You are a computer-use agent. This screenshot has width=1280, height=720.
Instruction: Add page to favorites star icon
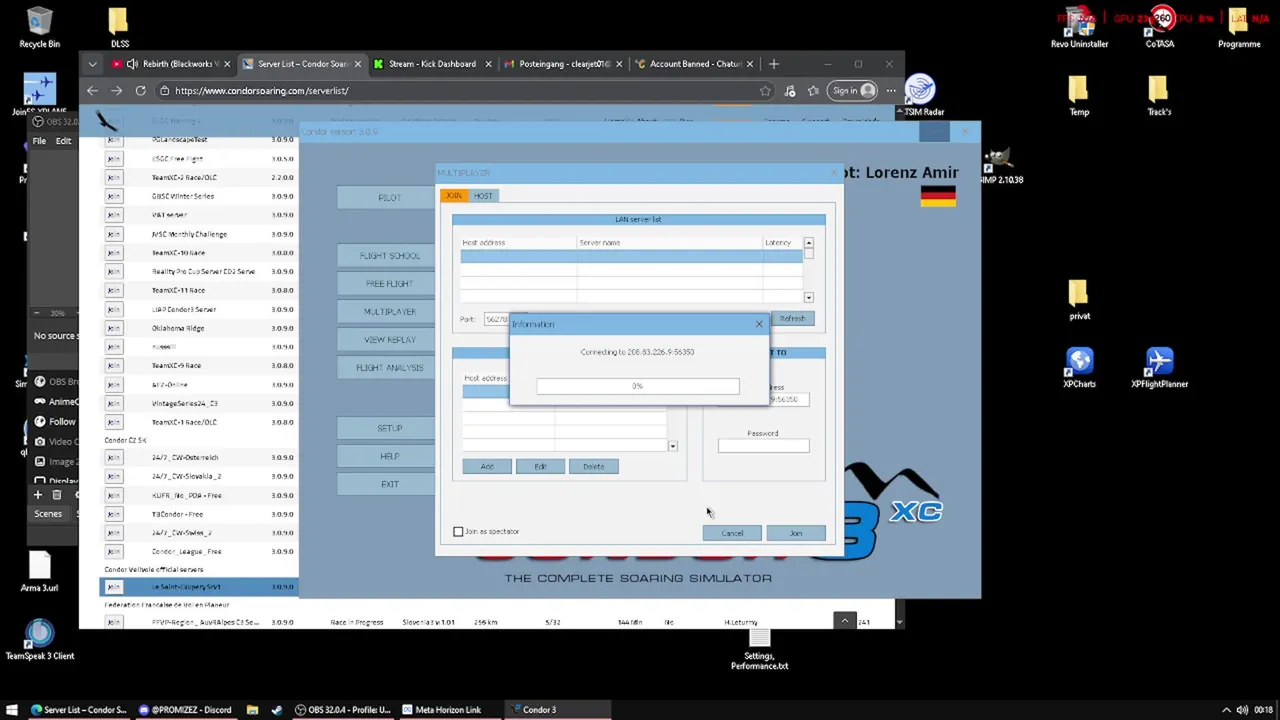[x=765, y=91]
